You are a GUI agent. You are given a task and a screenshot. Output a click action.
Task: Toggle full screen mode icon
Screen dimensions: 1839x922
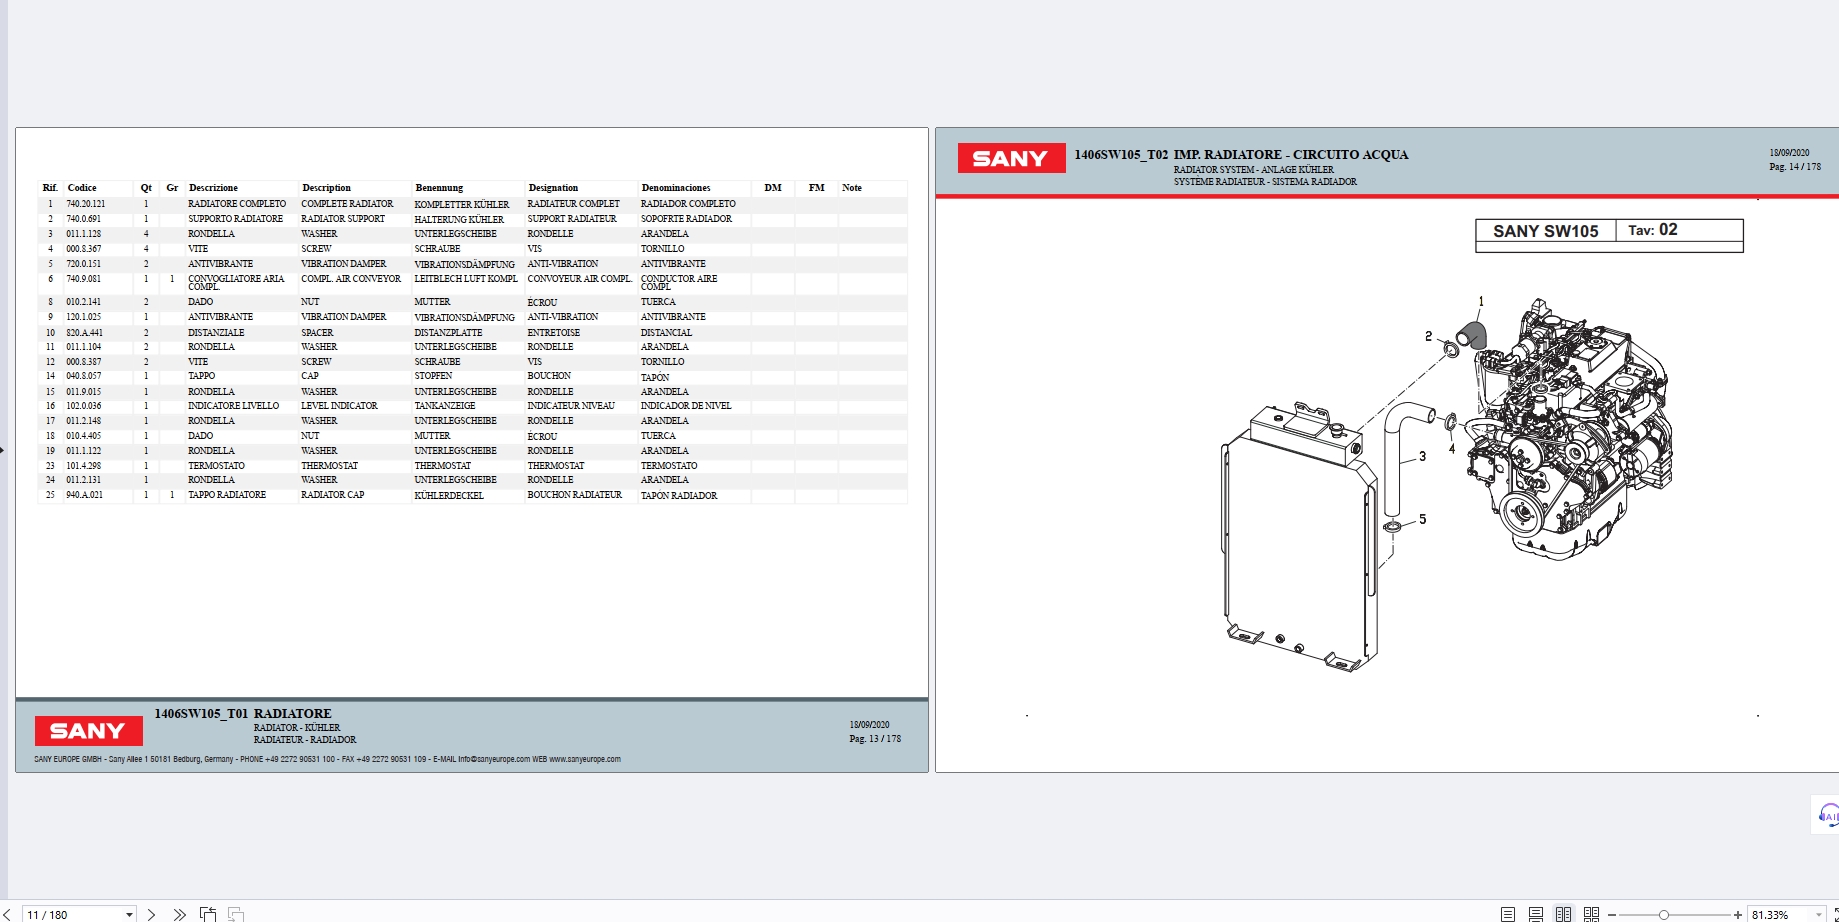tap(1835, 914)
